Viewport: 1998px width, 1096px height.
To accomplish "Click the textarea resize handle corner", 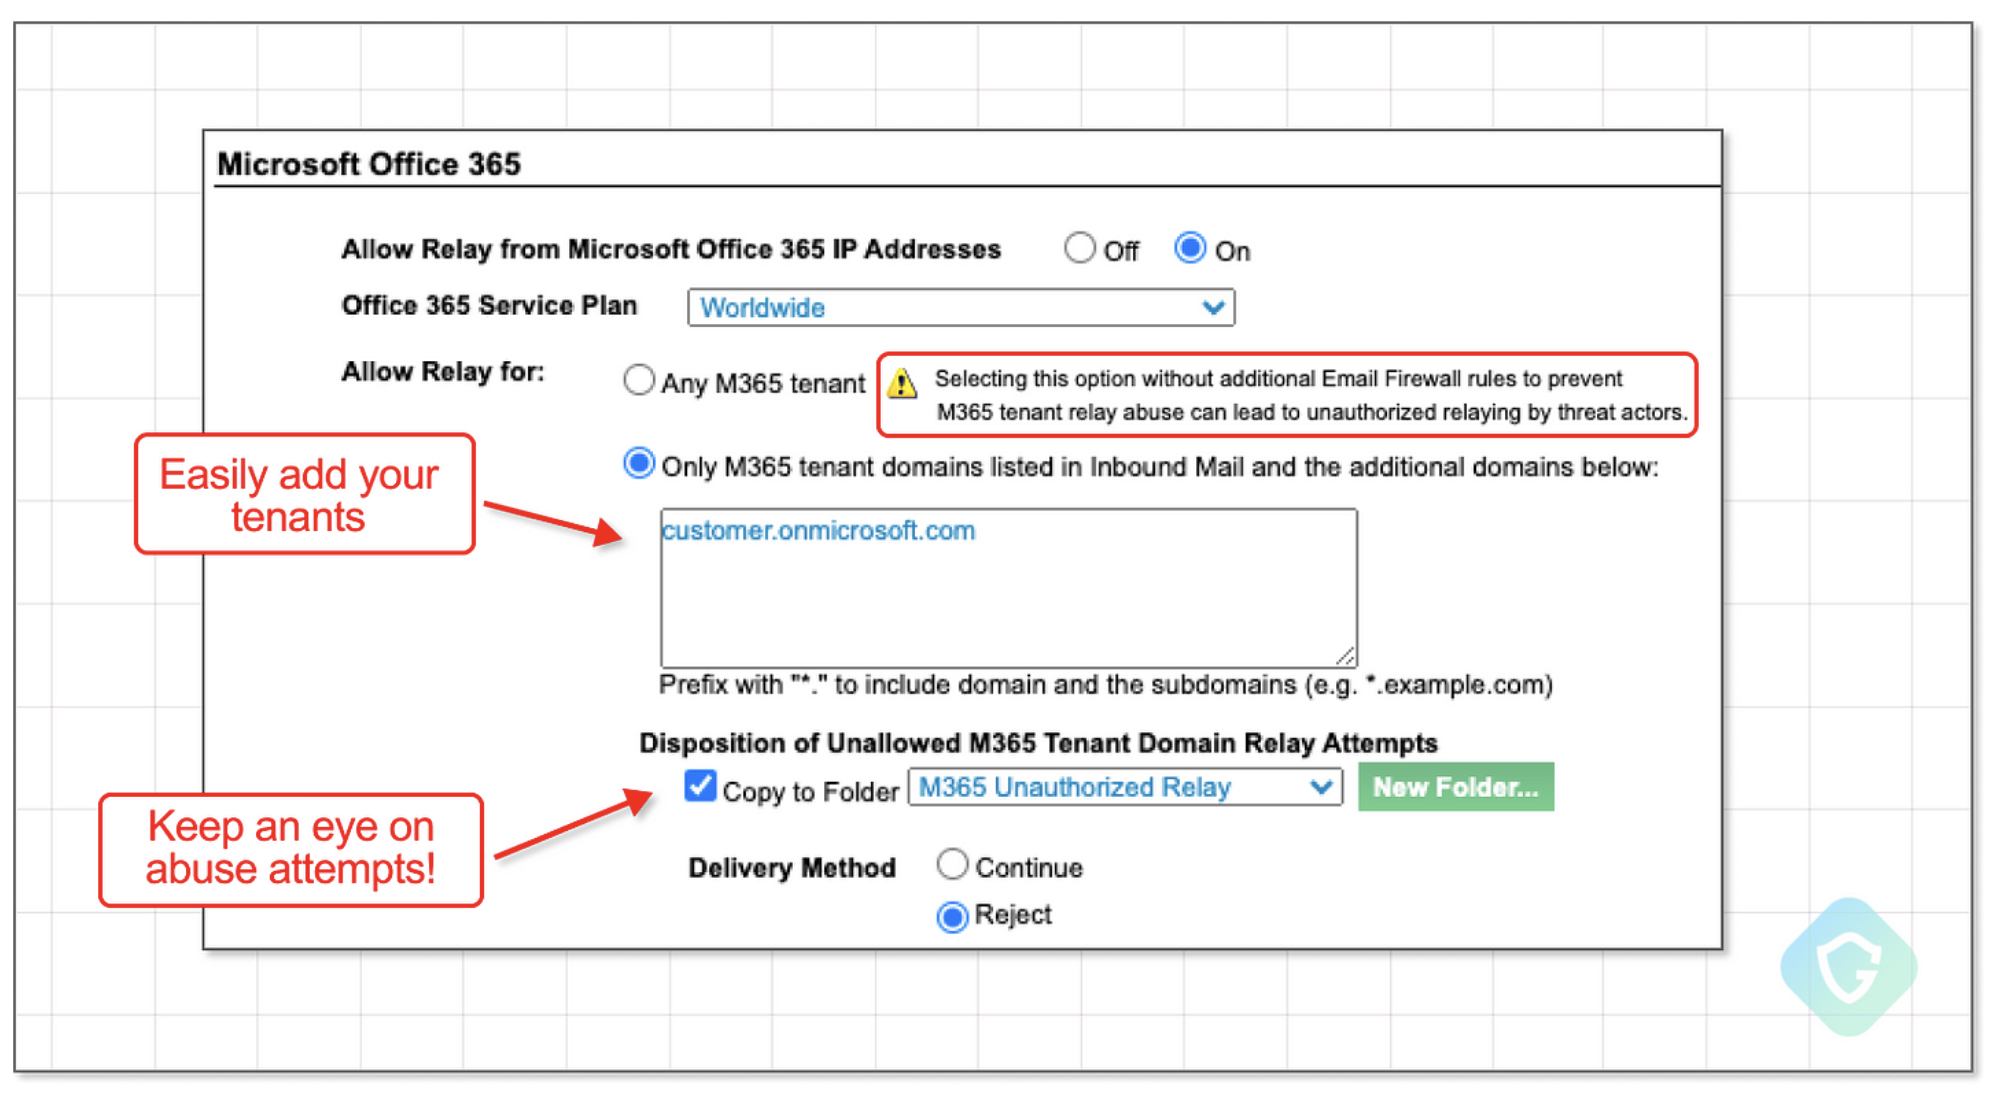I will tap(1346, 656).
